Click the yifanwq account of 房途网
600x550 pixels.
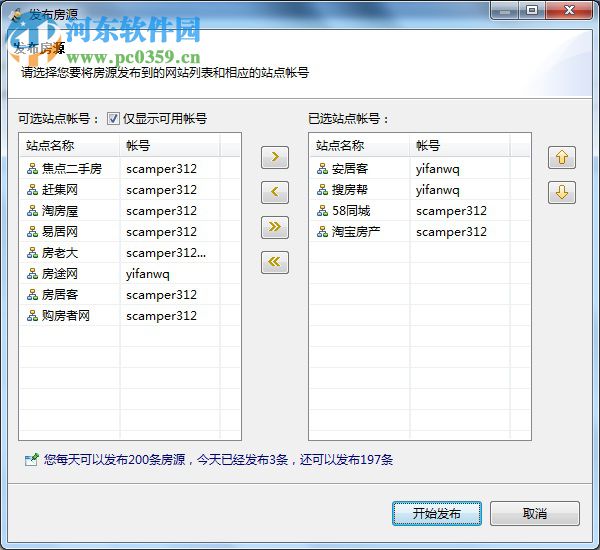pyautogui.click(x=148, y=274)
